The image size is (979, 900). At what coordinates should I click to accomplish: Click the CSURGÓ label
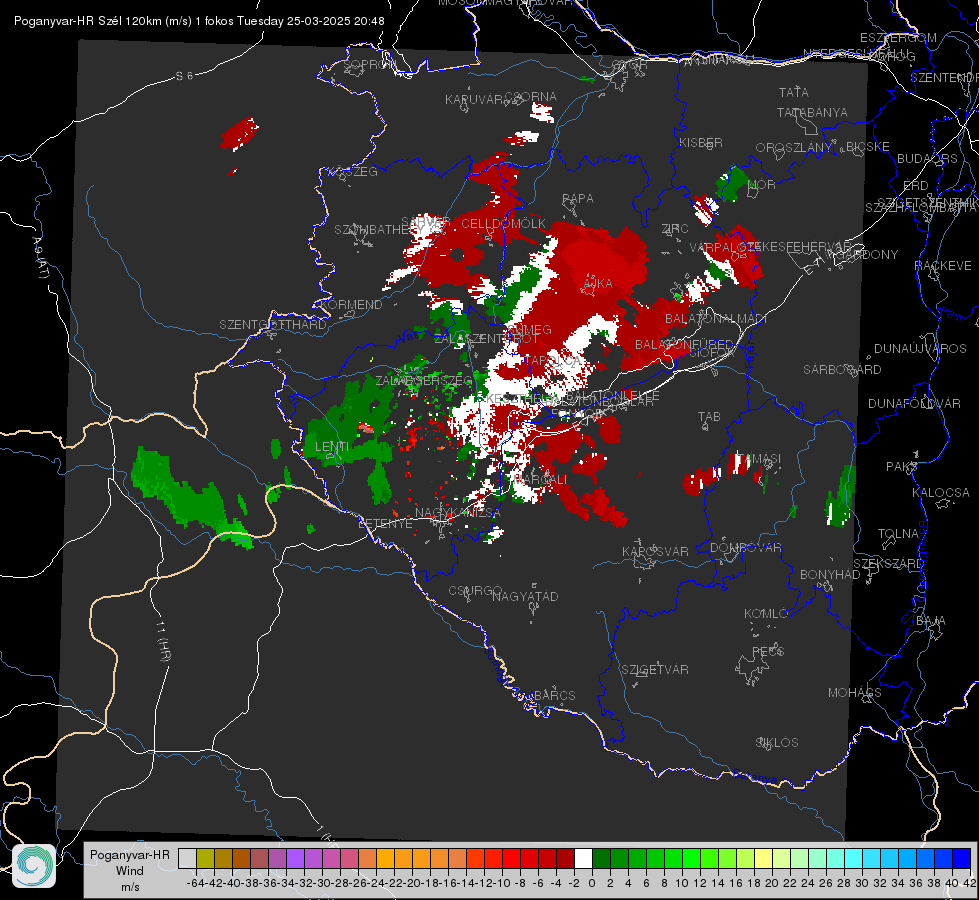point(475,591)
